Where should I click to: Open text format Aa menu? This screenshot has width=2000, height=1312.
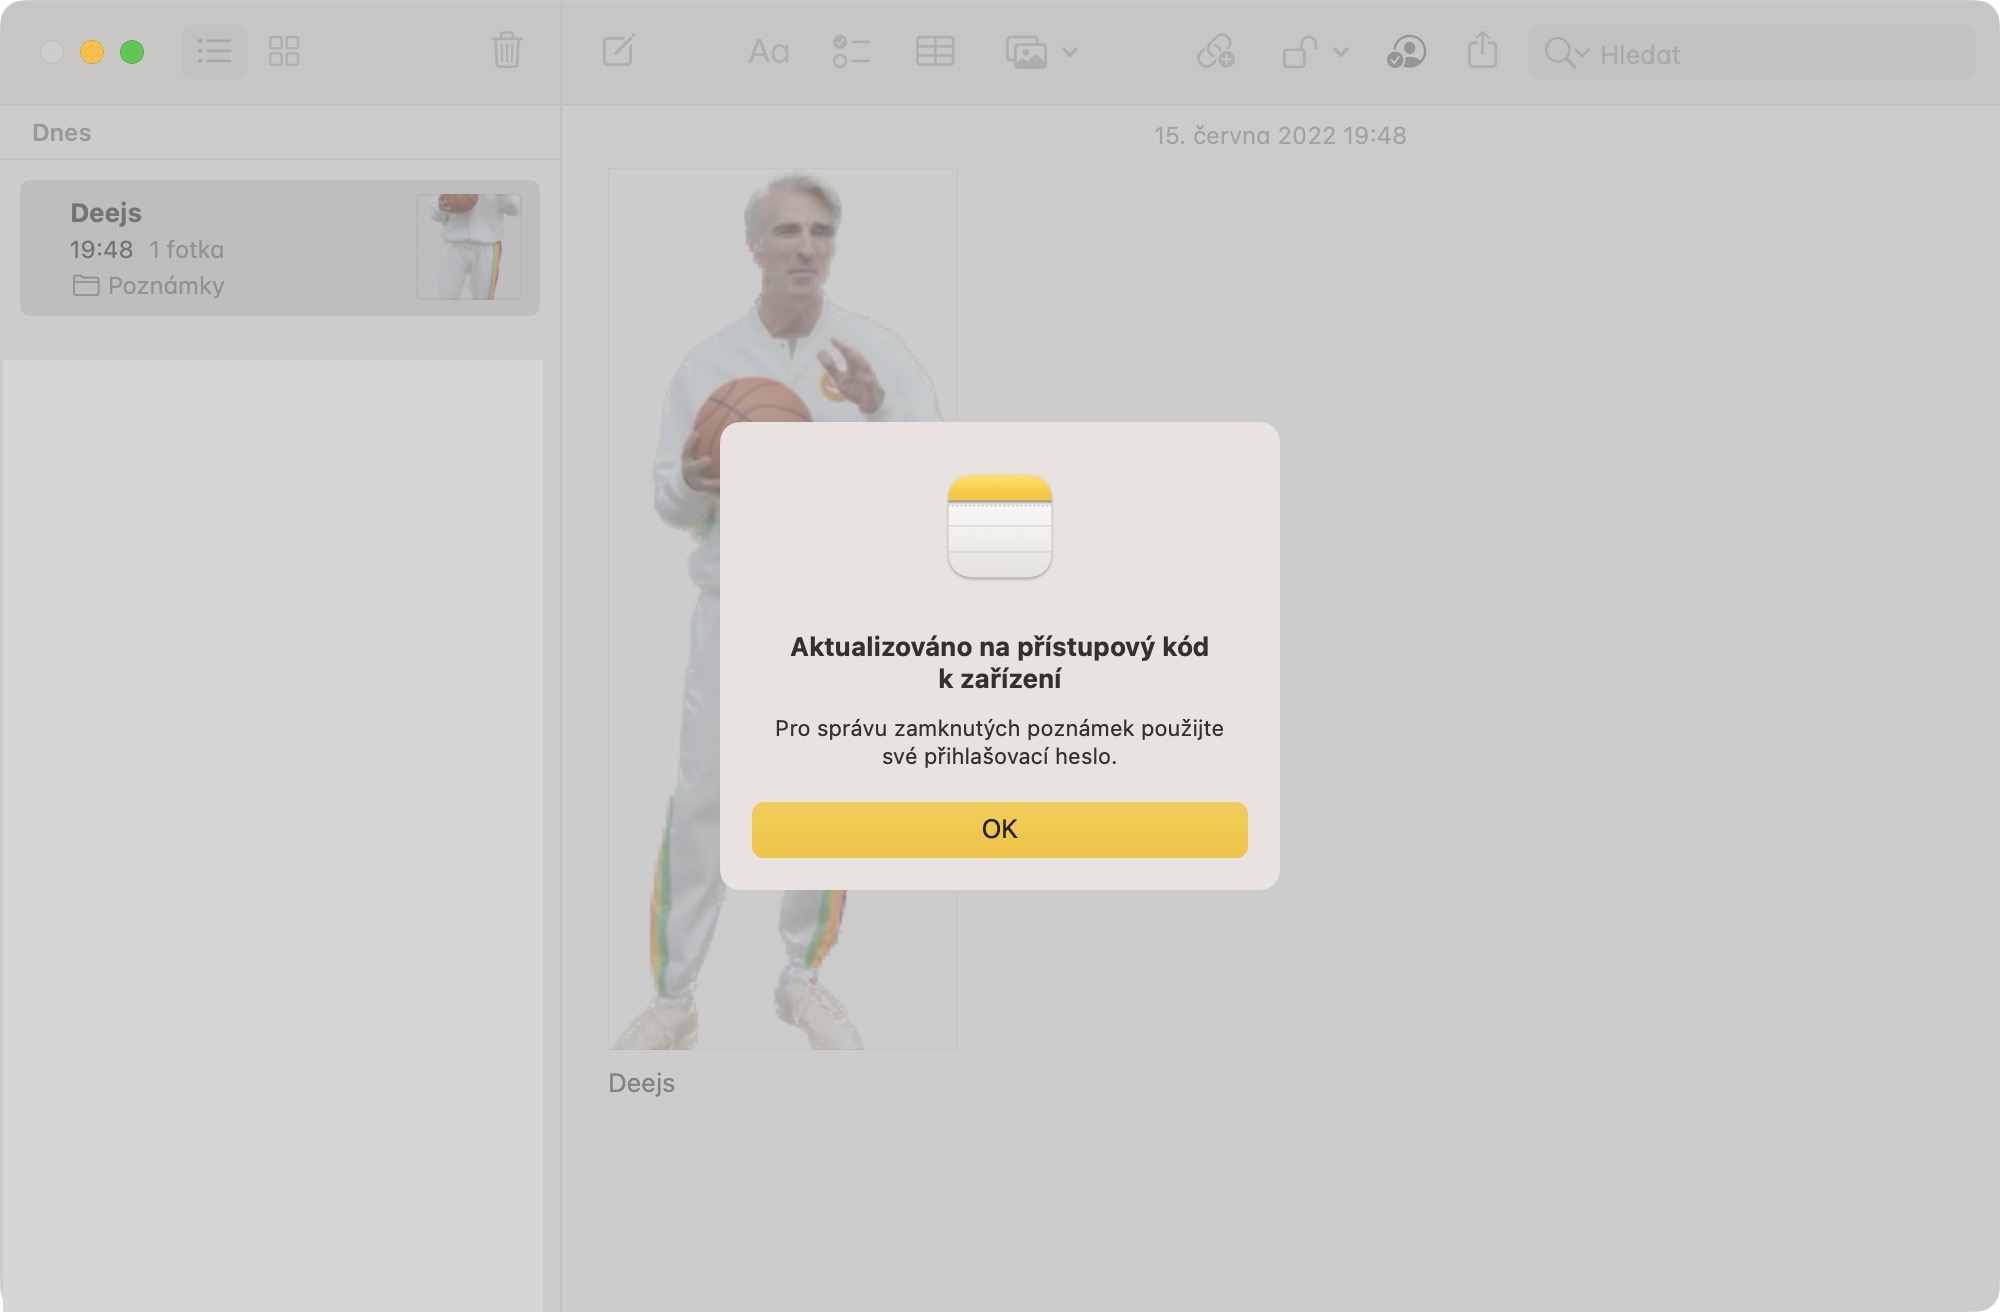pos(769,52)
